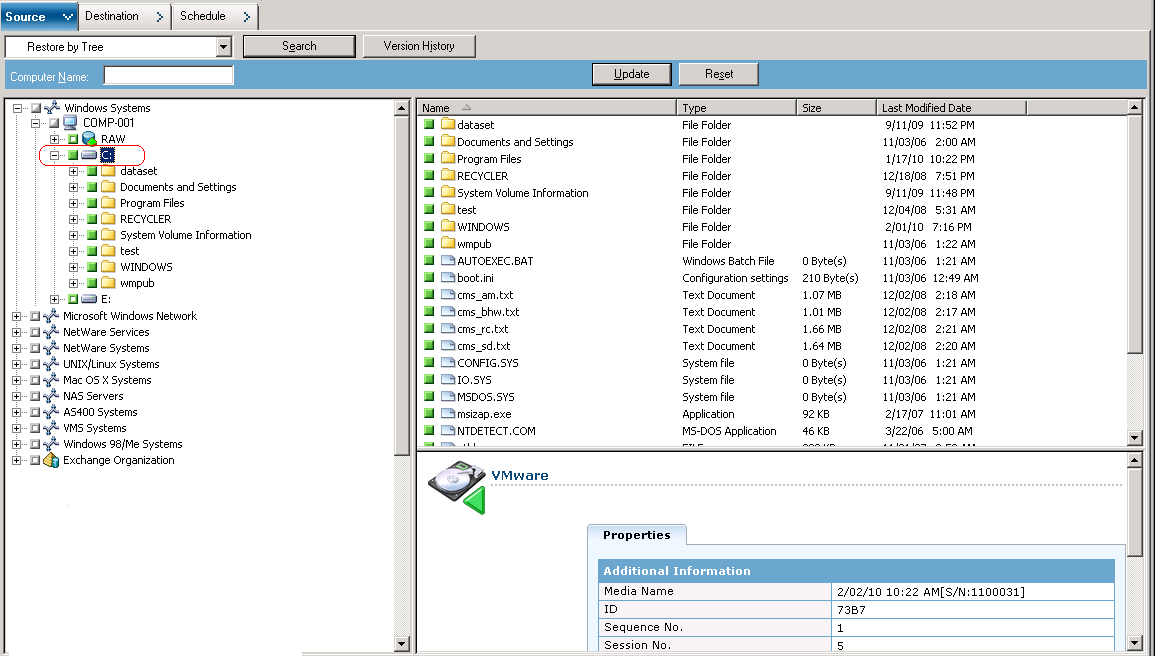Expand the Documents and Settings tree node
Viewport: 1155px width, 656px height.
coord(74,187)
